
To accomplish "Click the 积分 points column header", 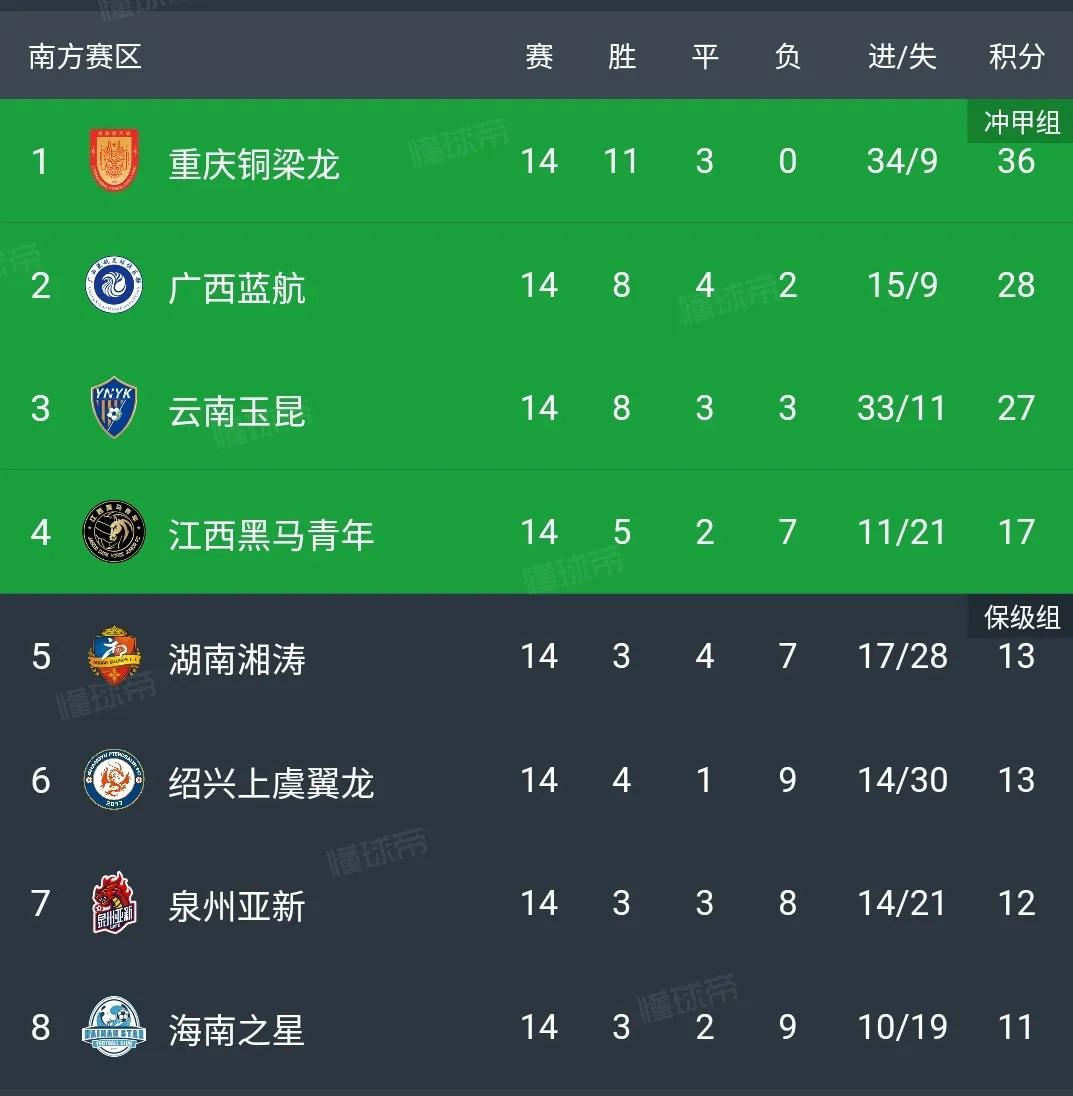I will click(1016, 57).
